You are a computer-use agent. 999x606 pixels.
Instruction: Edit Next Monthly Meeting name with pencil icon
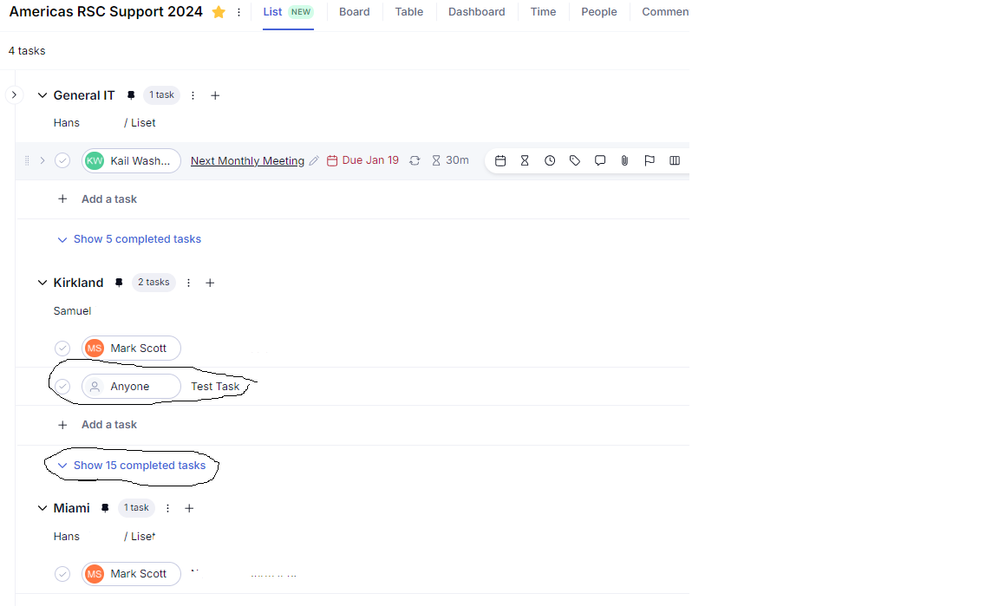click(313, 161)
